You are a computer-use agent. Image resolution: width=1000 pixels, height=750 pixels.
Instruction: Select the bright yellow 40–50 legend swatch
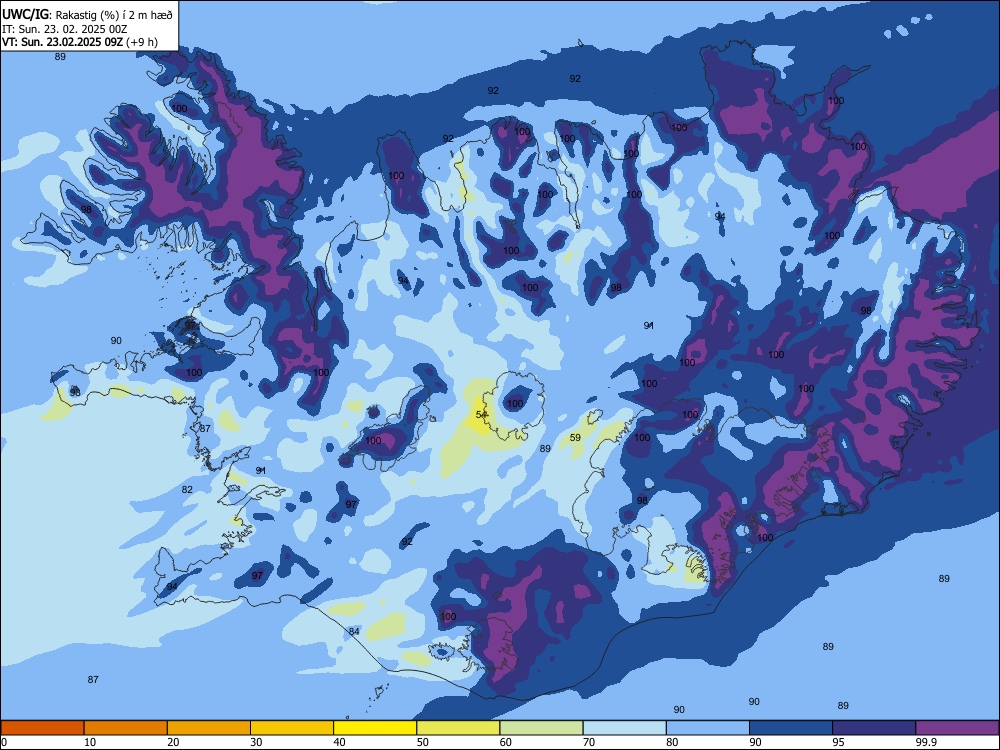pos(375,728)
